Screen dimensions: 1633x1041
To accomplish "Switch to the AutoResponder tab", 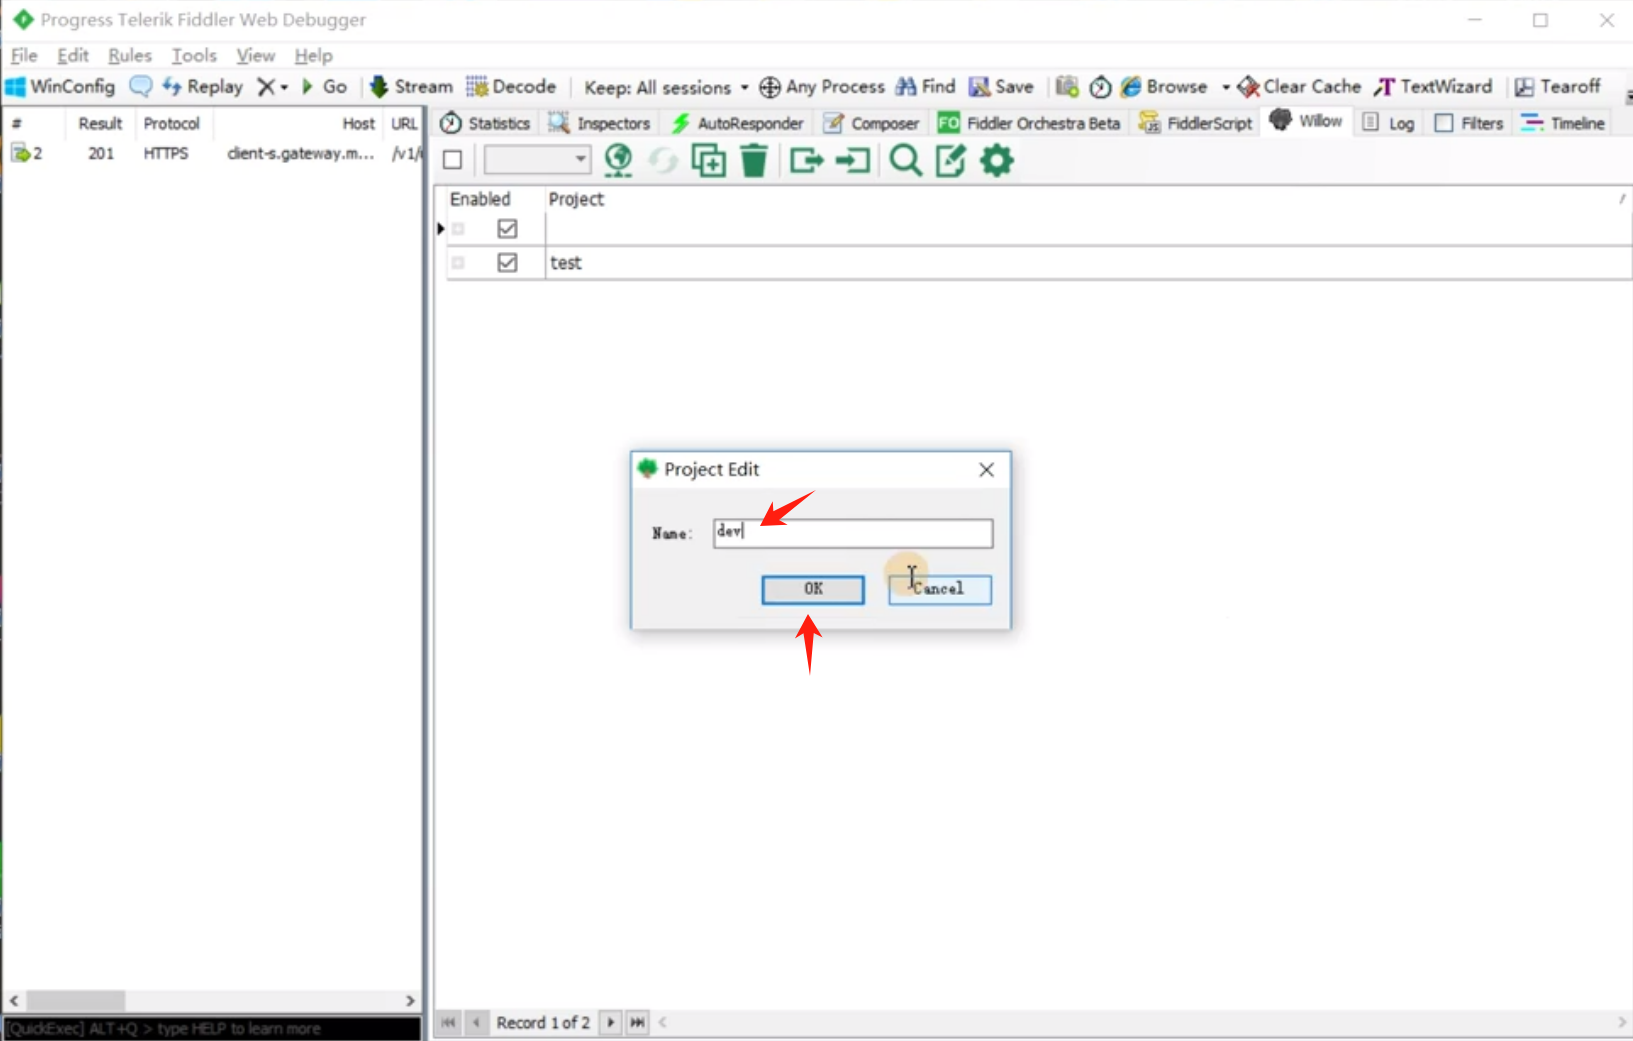I will click(738, 123).
